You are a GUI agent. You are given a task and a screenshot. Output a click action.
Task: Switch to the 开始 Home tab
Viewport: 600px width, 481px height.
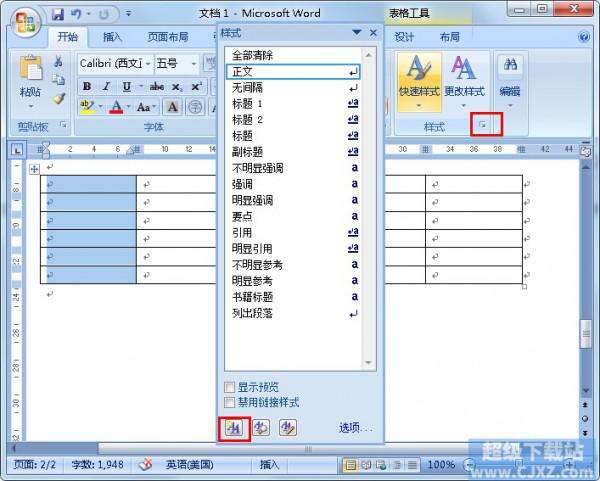(x=68, y=37)
